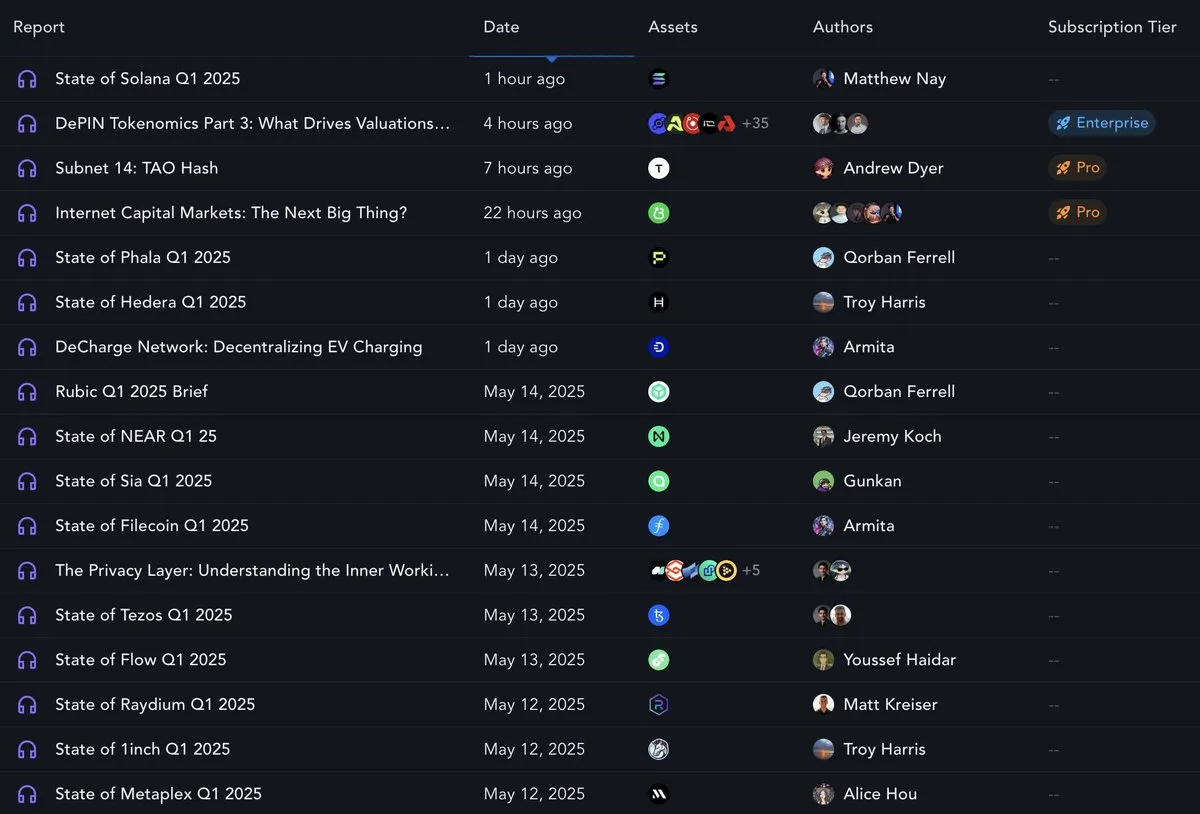Open DeCharge Network: Decentralizing EV Charging
This screenshot has height=814, width=1200.
239,347
